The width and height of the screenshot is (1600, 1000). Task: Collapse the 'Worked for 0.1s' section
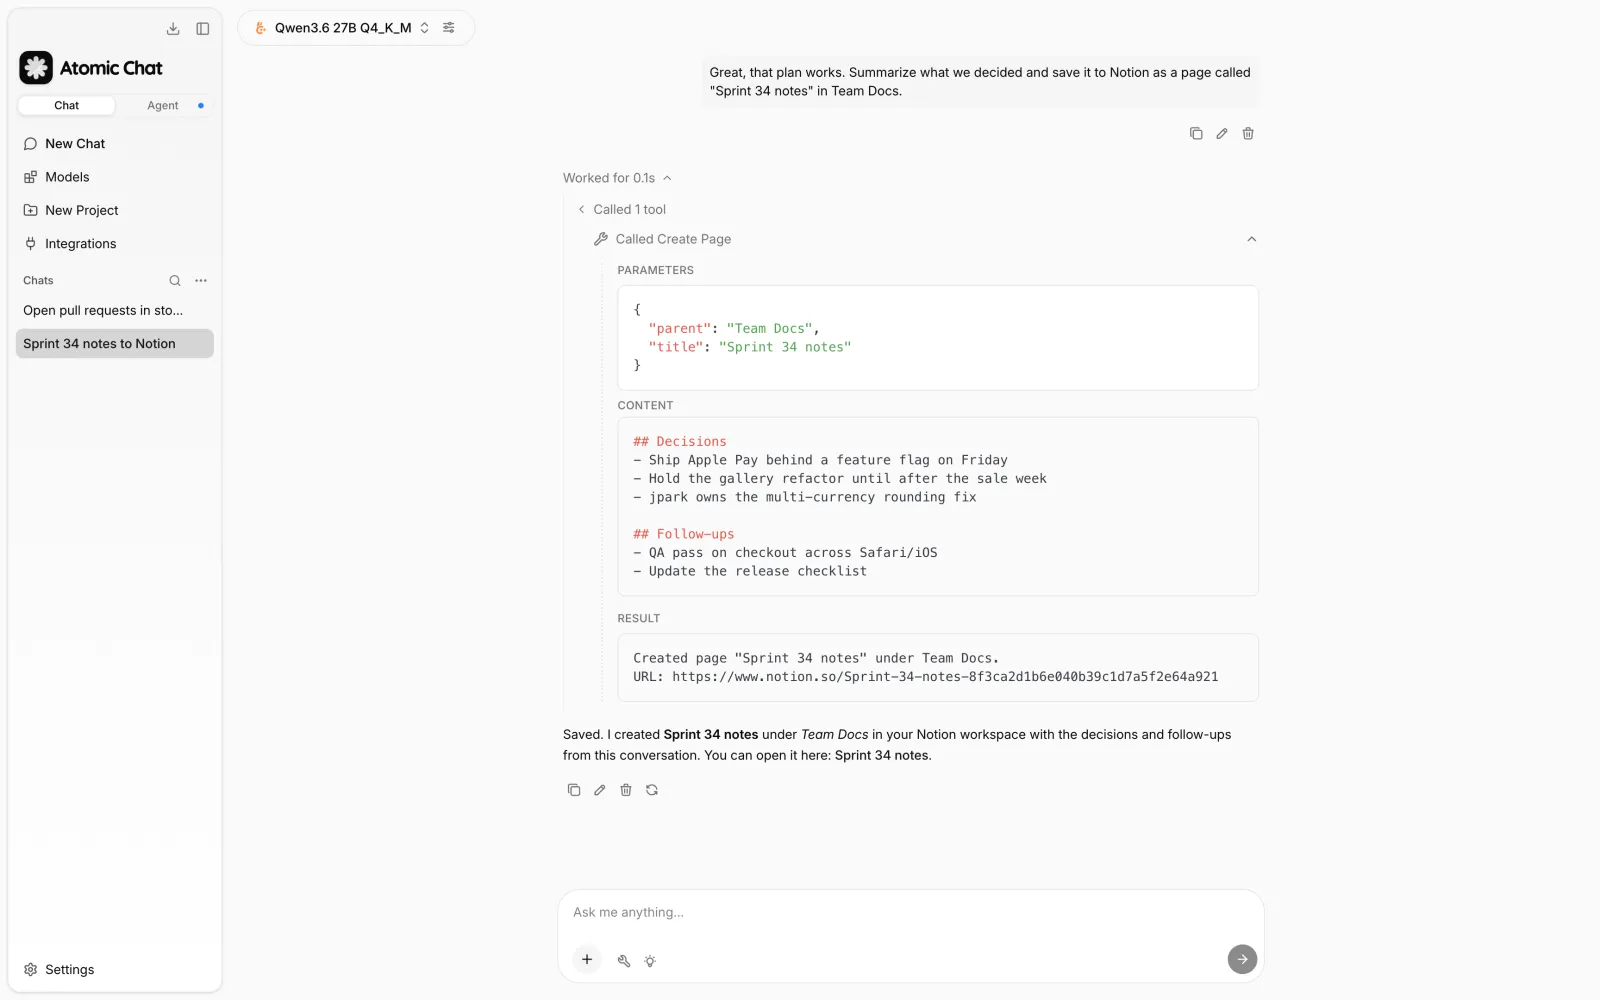click(x=617, y=178)
